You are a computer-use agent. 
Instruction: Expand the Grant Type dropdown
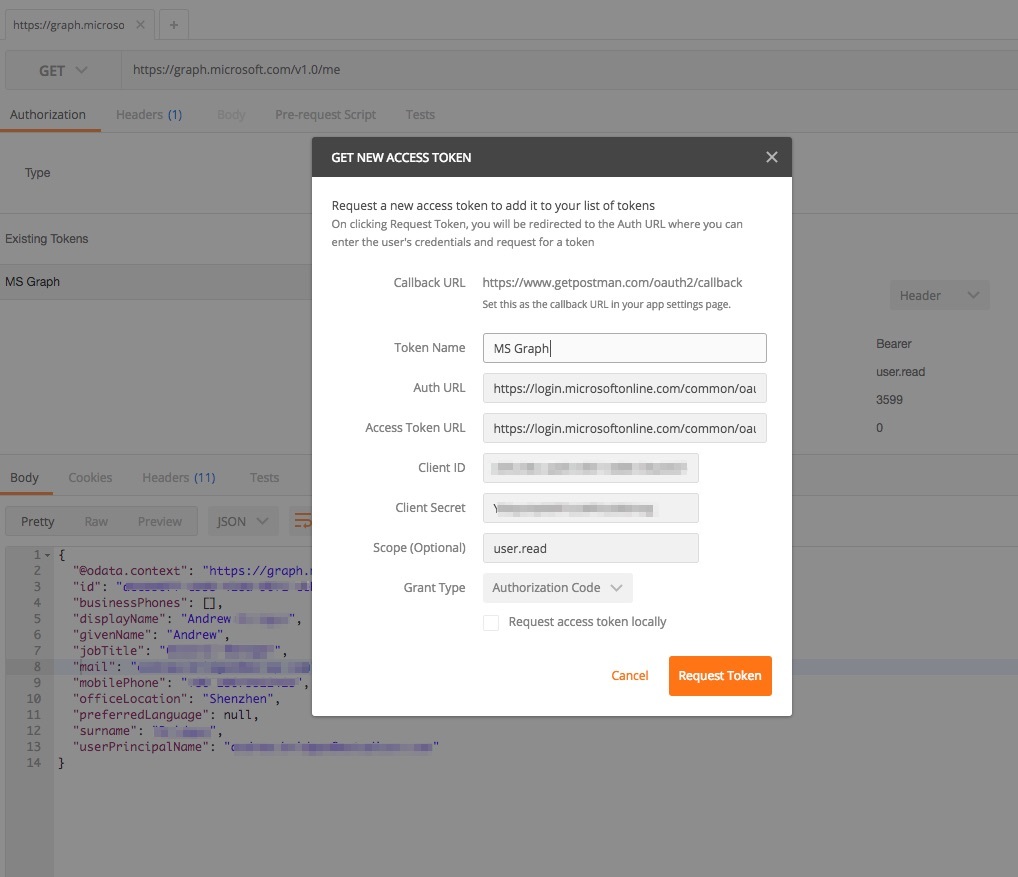click(x=557, y=587)
